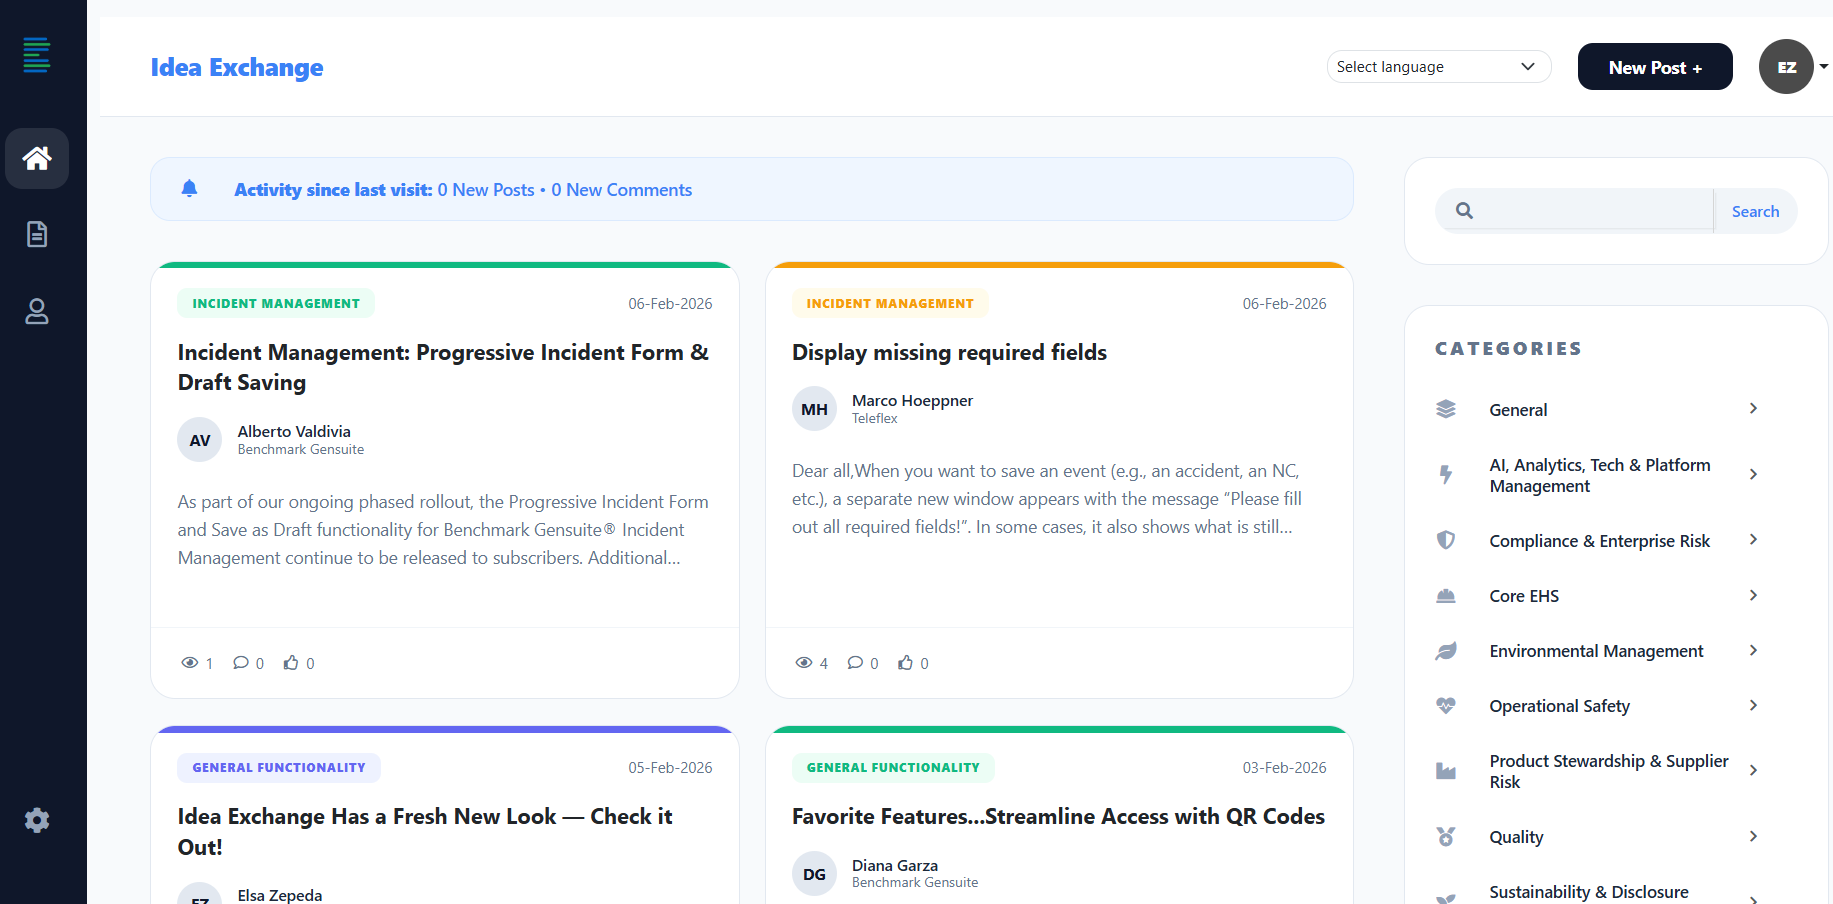This screenshot has width=1833, height=904.
Task: Select Compliance & Enterprise Risk category
Action: [x=1599, y=541]
